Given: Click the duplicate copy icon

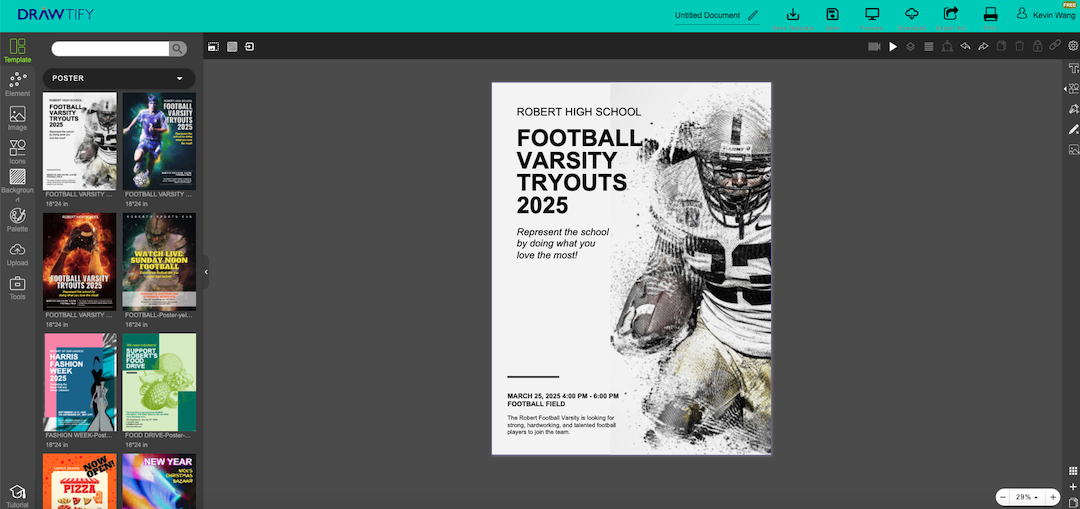Looking at the screenshot, I should pyautogui.click(x=1001, y=47).
